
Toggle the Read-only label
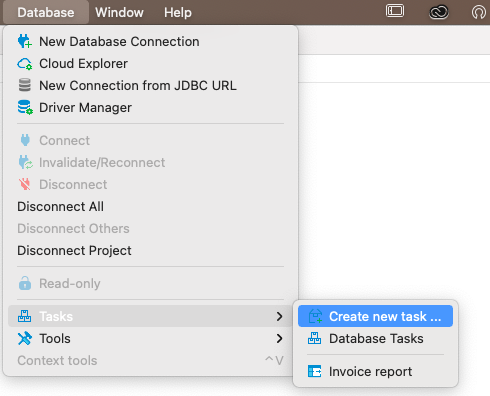point(70,283)
